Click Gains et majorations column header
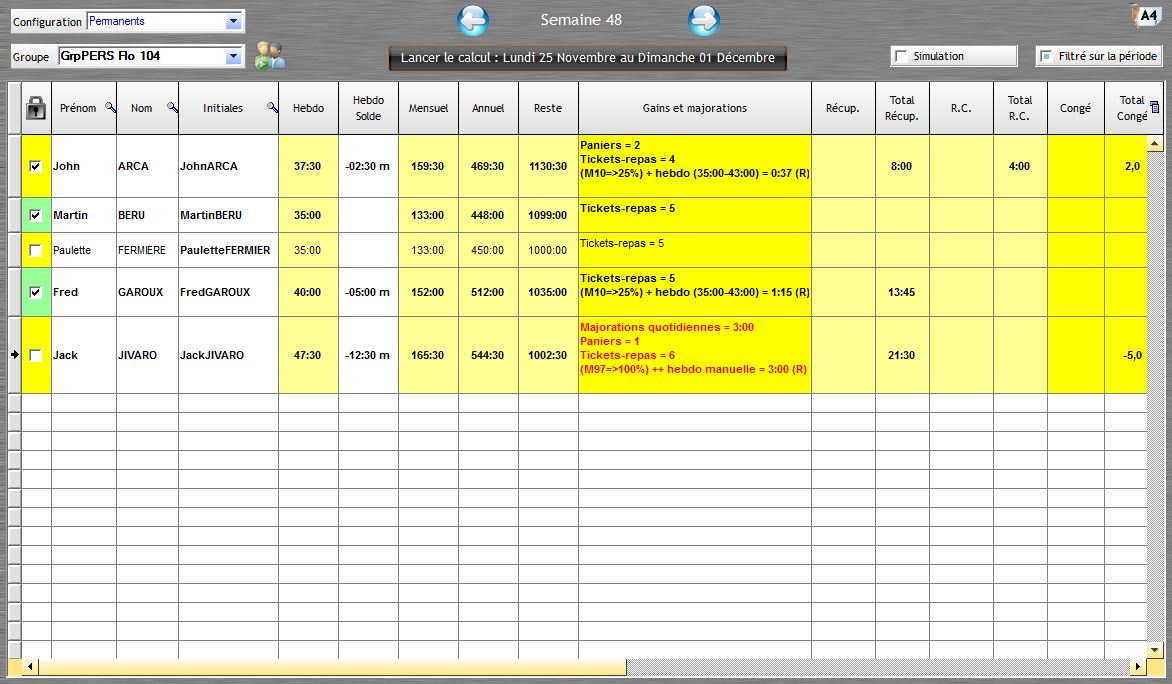 coord(694,108)
